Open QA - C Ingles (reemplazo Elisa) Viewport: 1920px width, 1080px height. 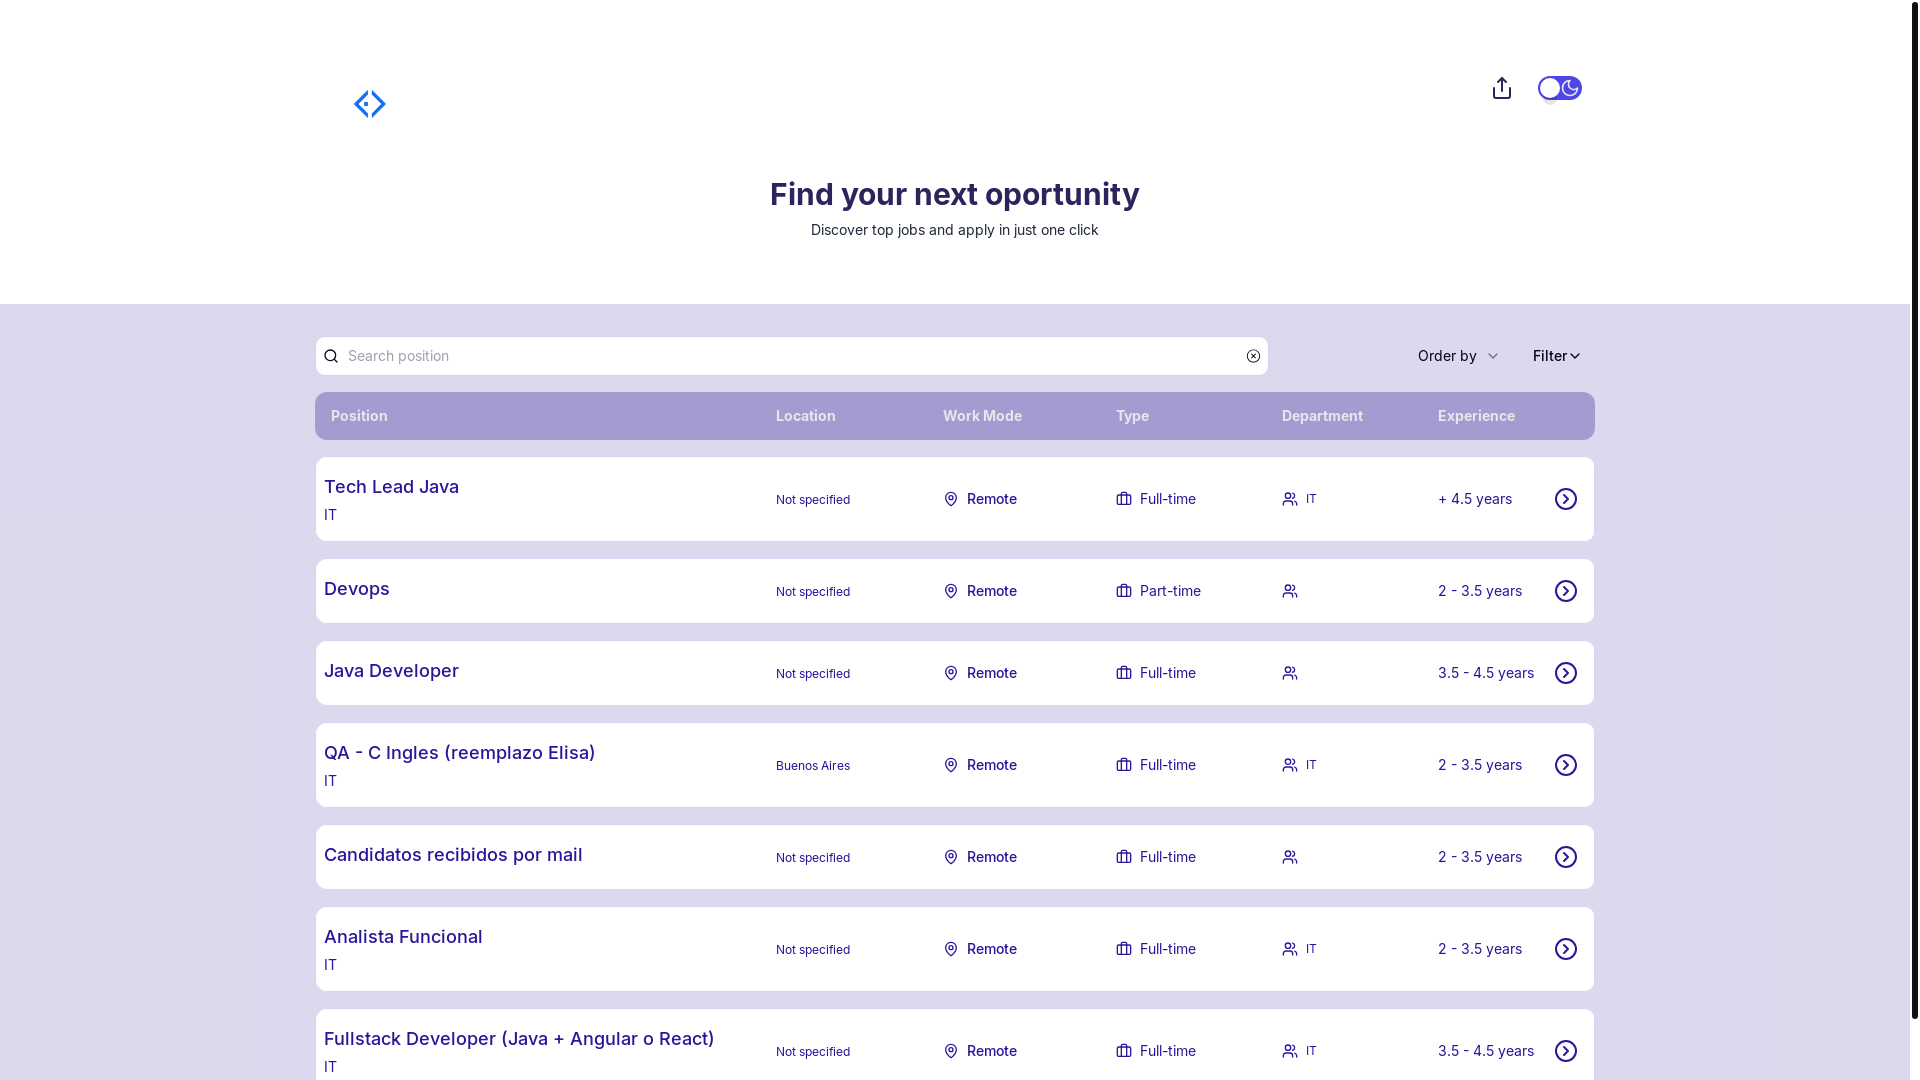point(459,753)
